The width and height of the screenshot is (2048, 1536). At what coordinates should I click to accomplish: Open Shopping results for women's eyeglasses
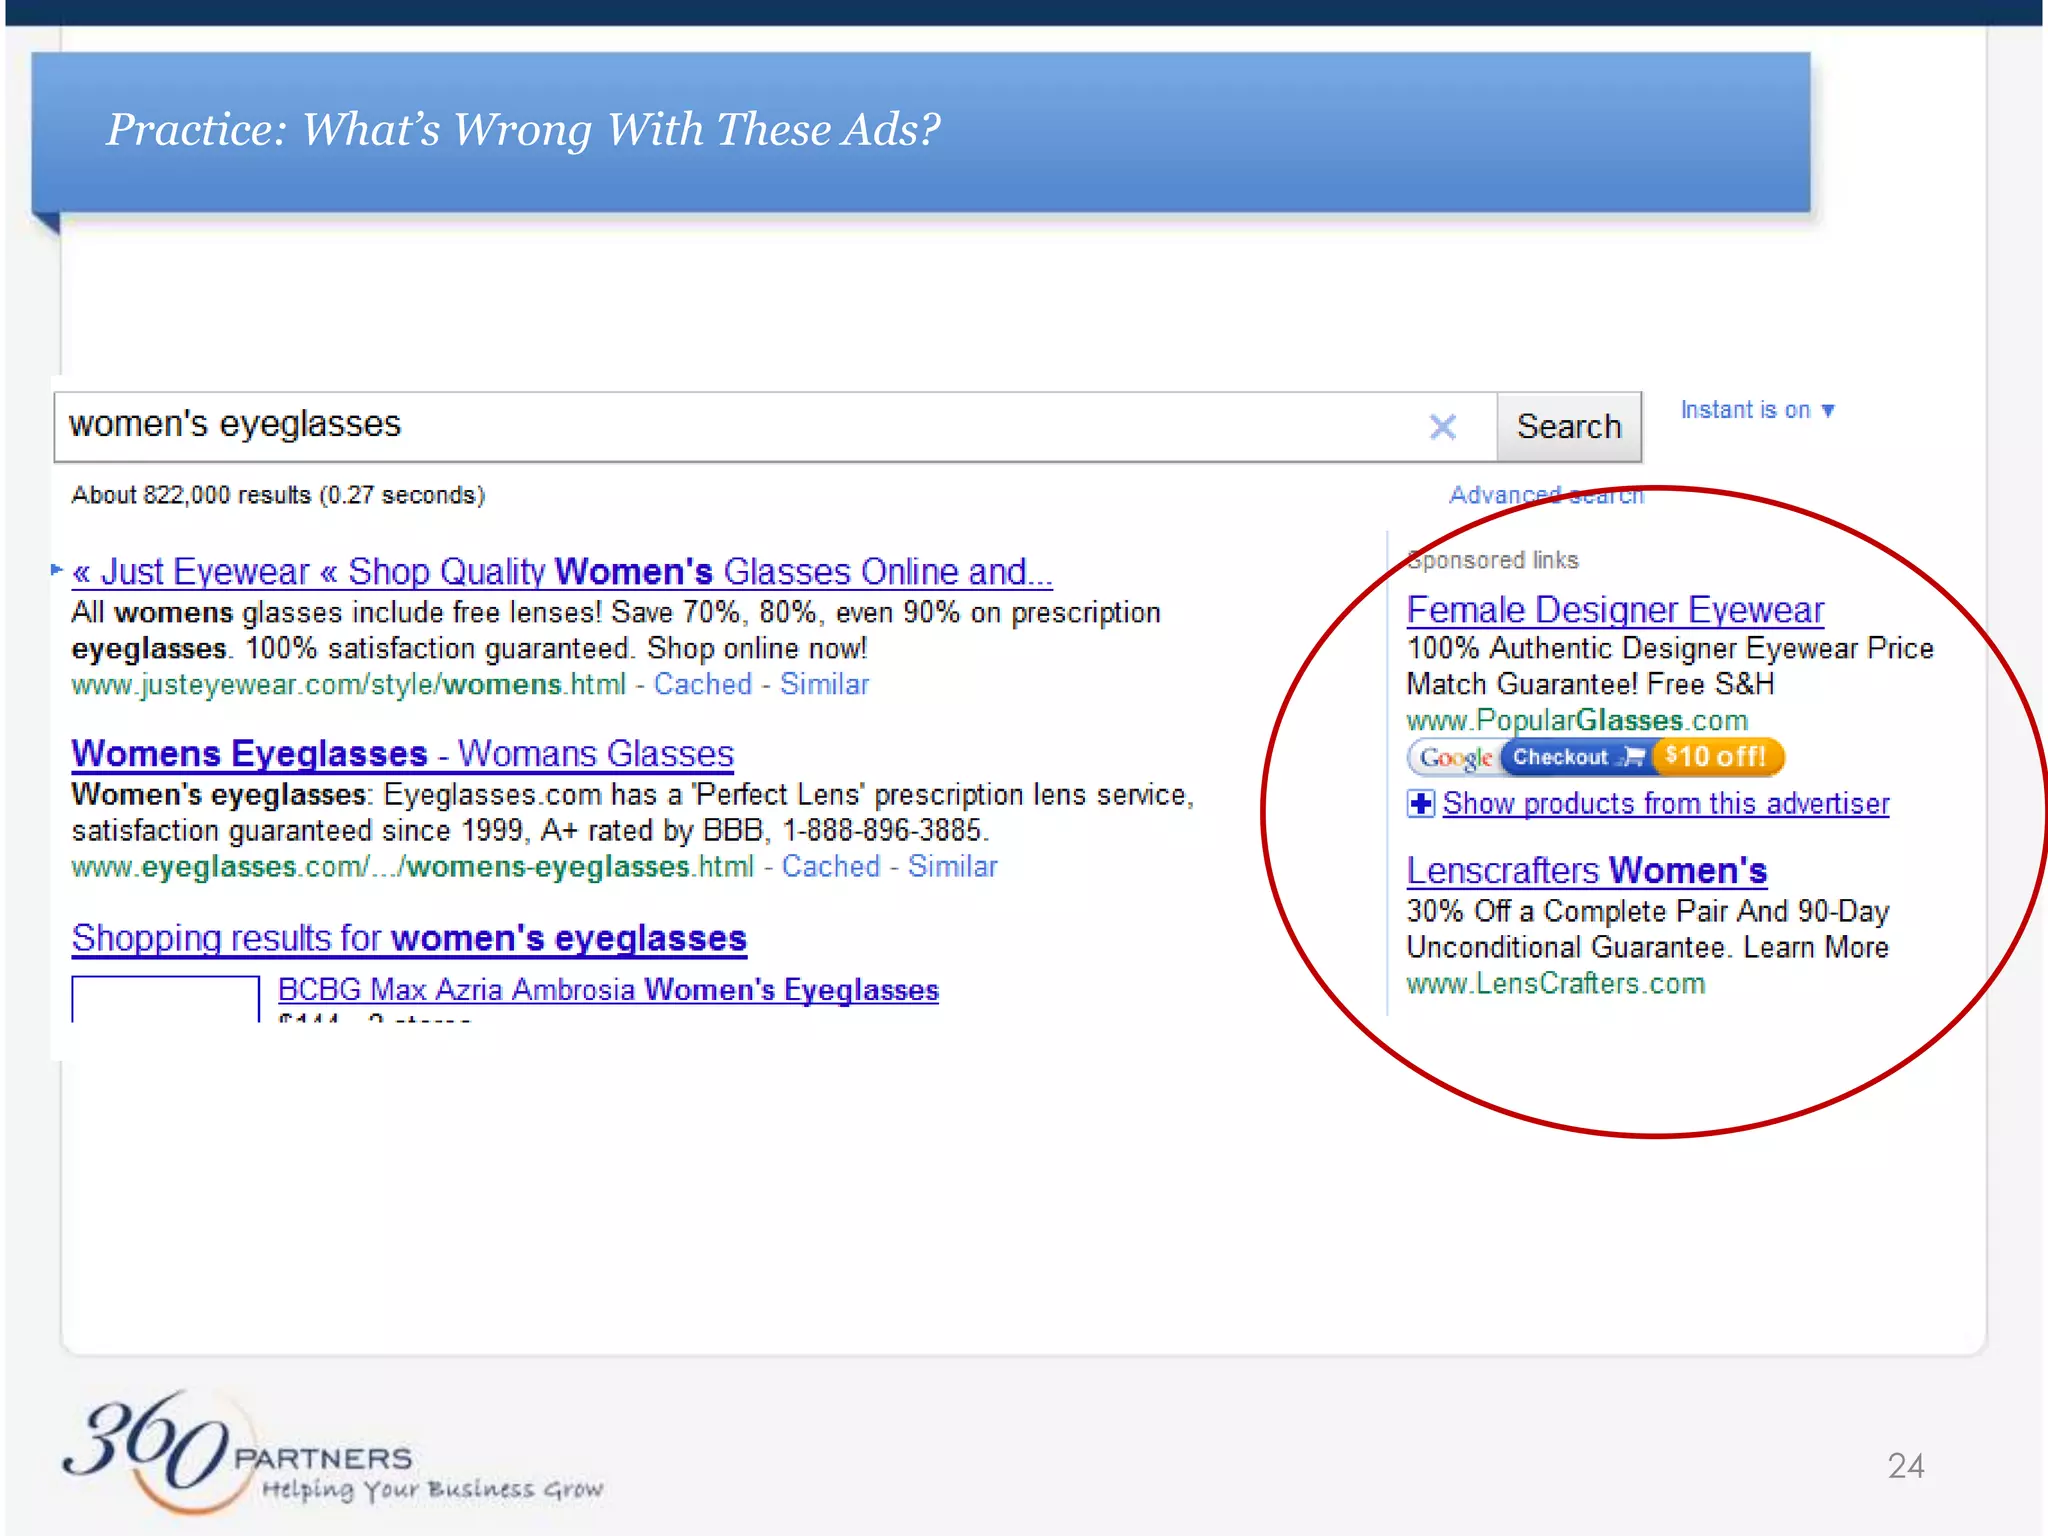(409, 939)
